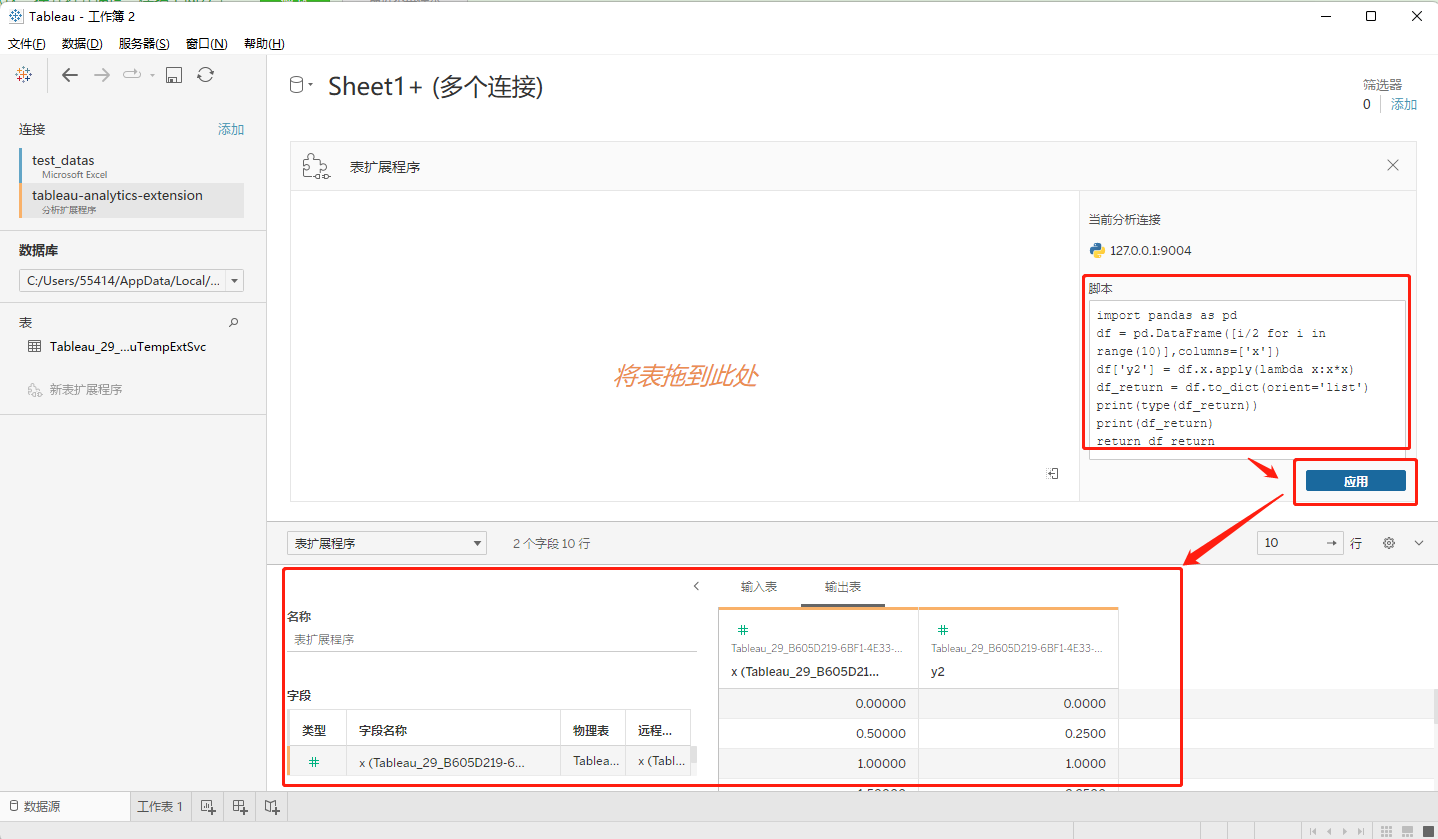Open the 服务器(S) menu
1438x839 pixels.
(144, 44)
